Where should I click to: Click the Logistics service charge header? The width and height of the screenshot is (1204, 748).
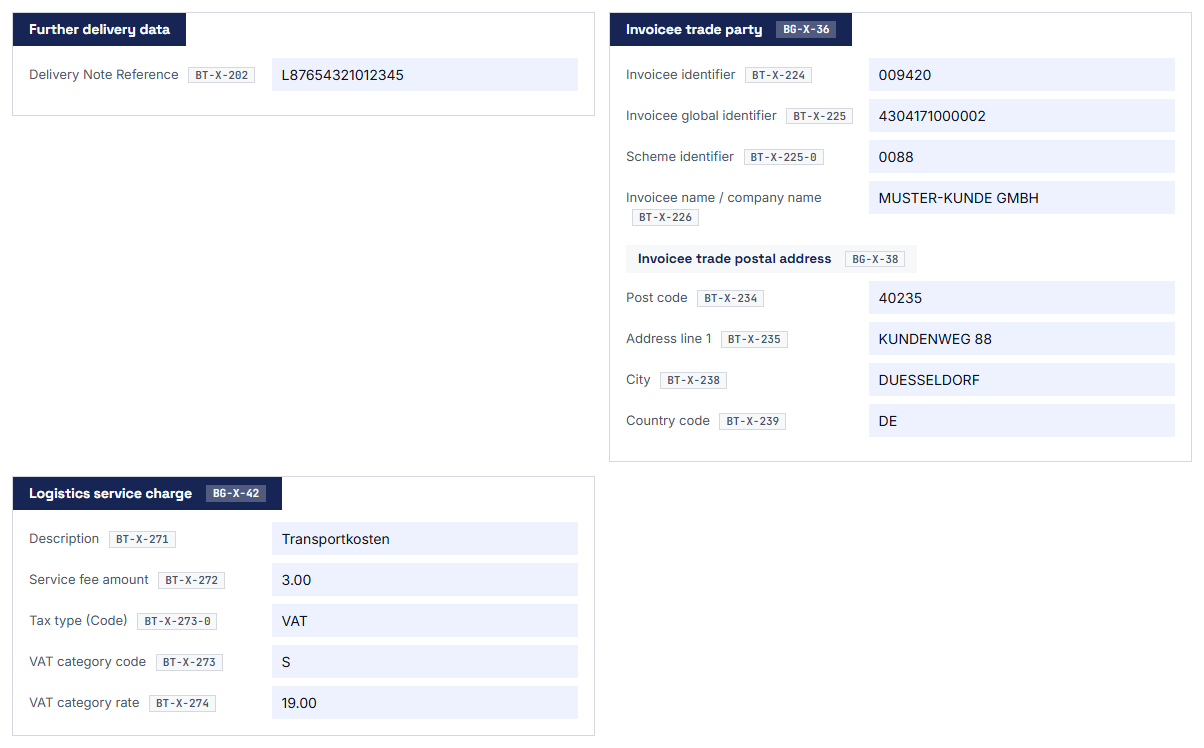(x=147, y=493)
